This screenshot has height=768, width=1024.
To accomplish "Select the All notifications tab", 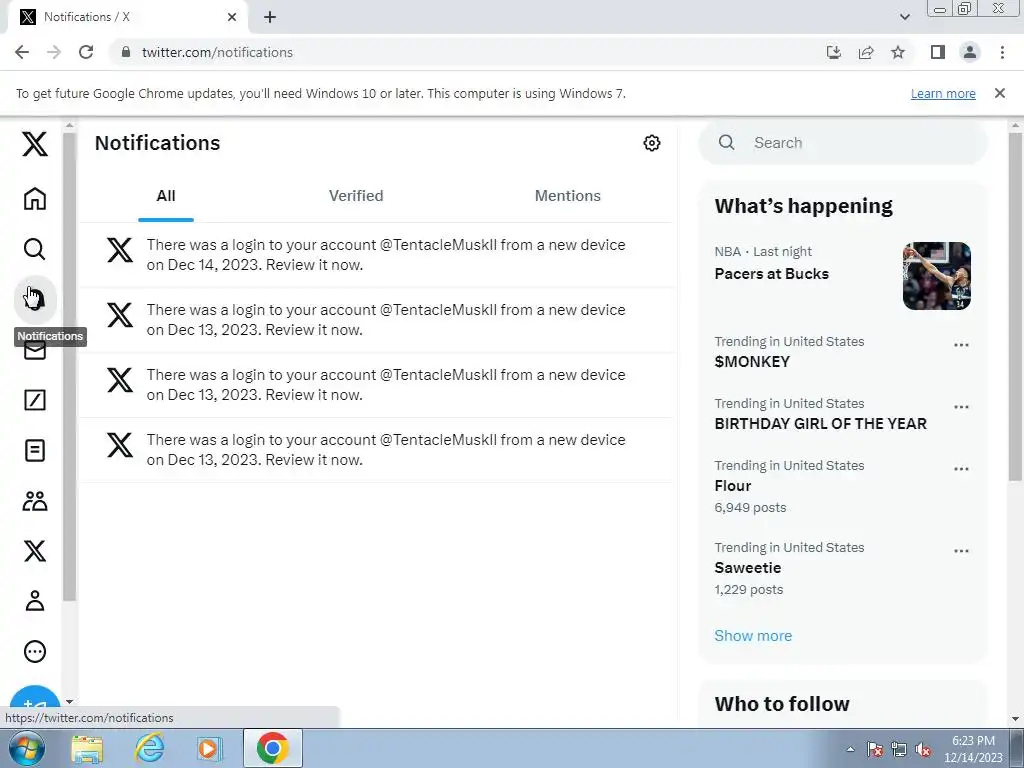I will click(x=166, y=196).
